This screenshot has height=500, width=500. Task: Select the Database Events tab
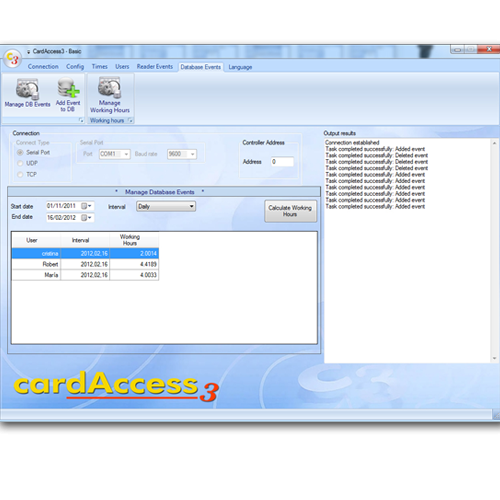(x=201, y=67)
